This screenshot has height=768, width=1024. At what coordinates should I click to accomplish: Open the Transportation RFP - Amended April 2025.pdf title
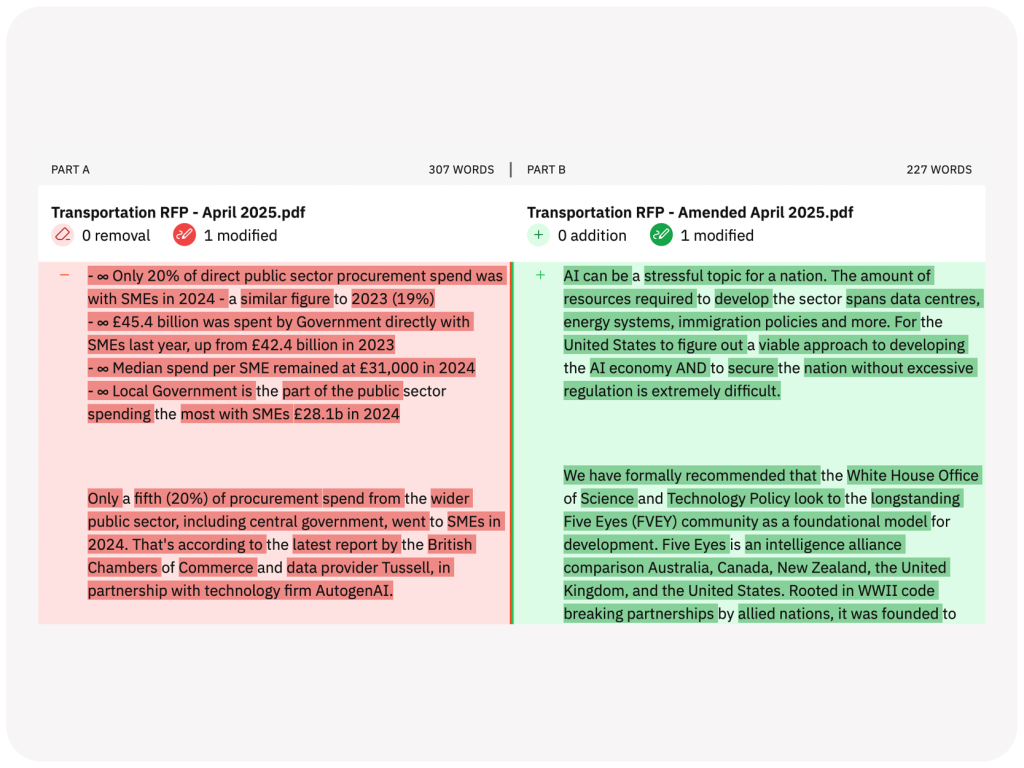pyautogui.click(x=690, y=212)
